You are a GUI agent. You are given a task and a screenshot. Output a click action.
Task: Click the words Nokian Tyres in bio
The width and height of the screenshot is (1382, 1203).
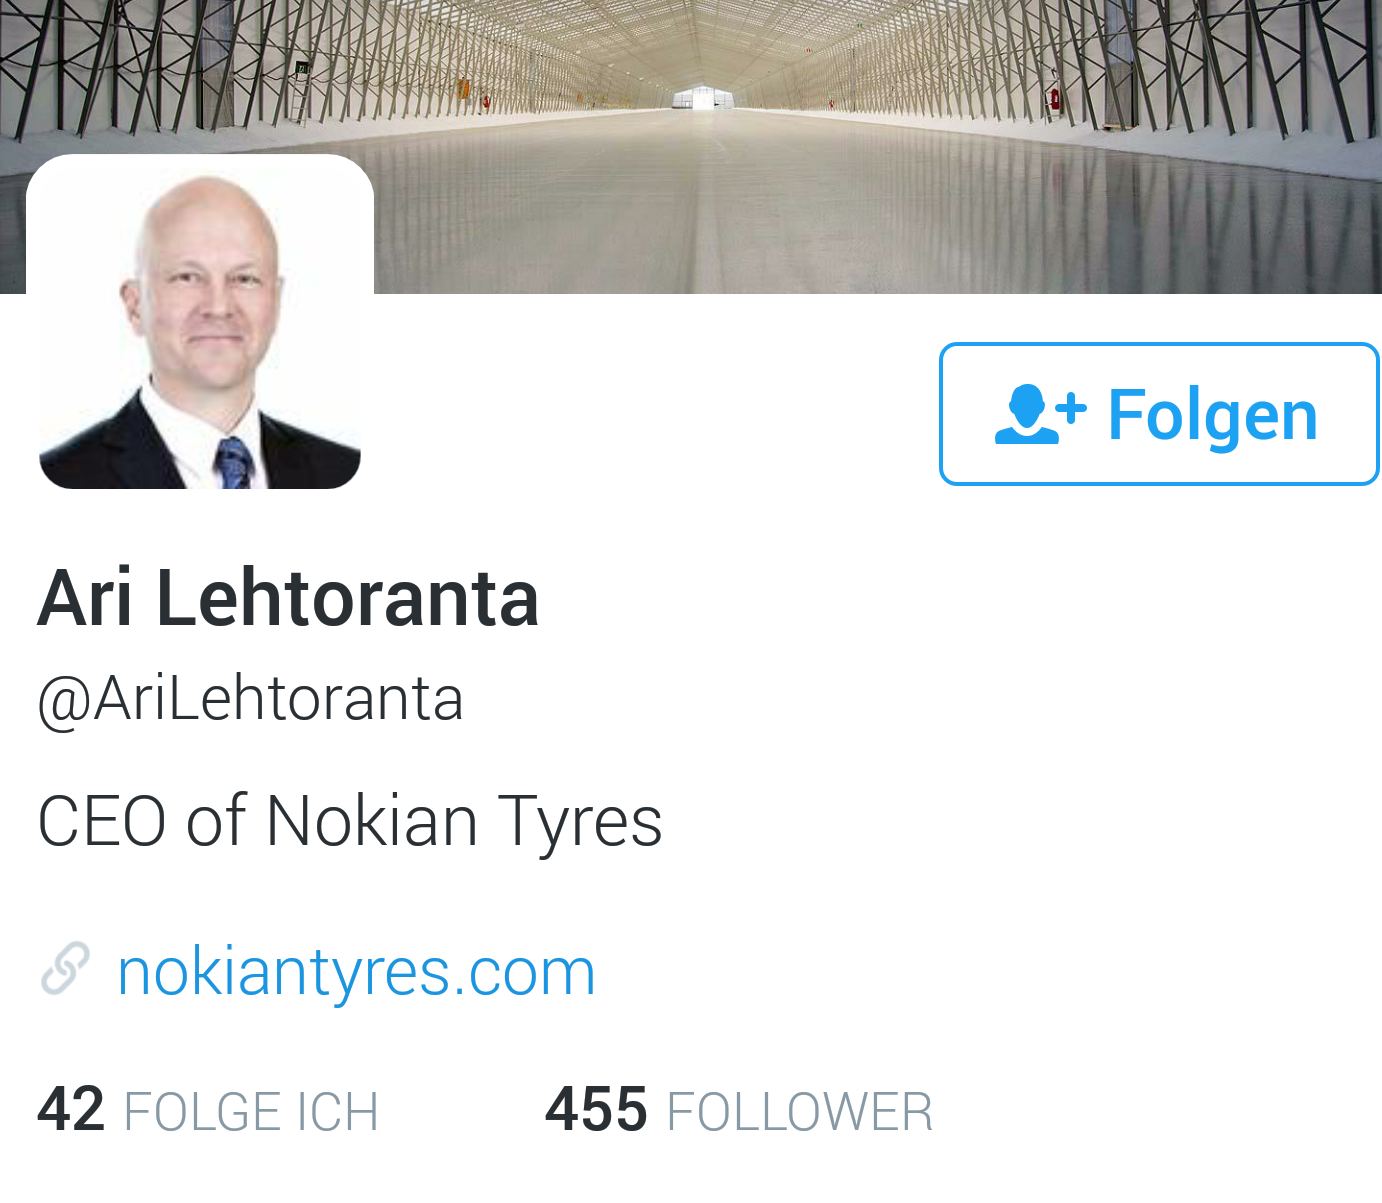[463, 822]
